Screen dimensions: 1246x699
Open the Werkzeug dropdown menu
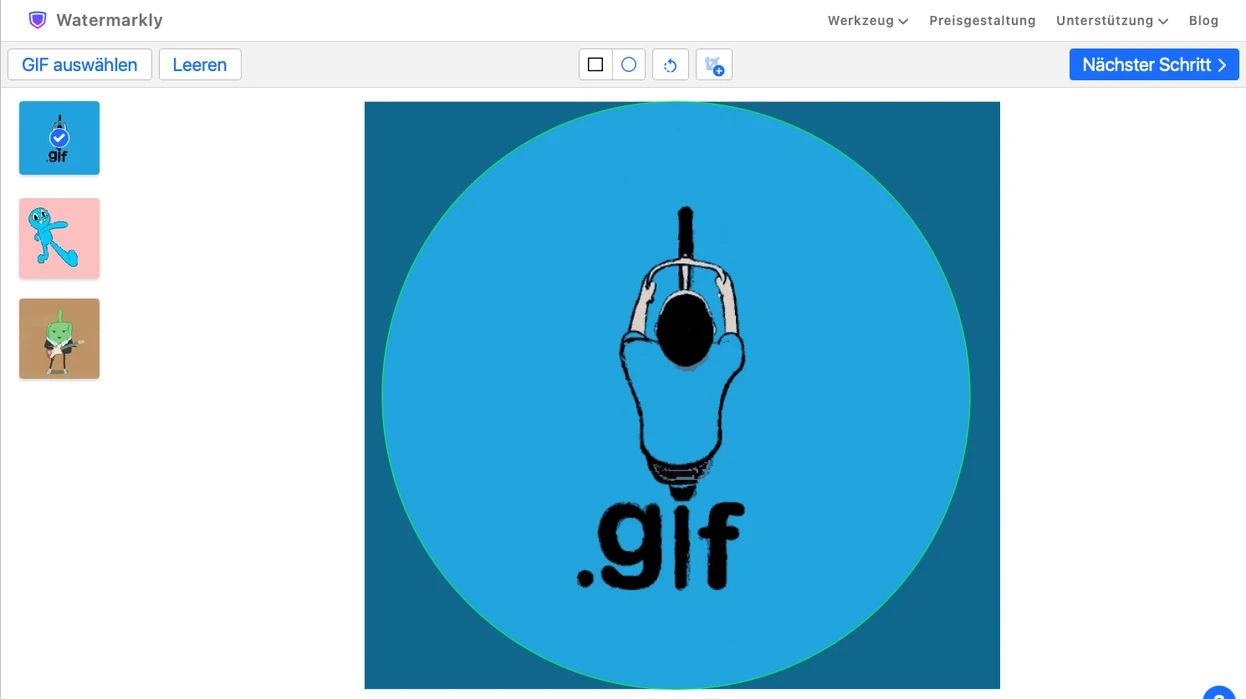tap(867, 21)
